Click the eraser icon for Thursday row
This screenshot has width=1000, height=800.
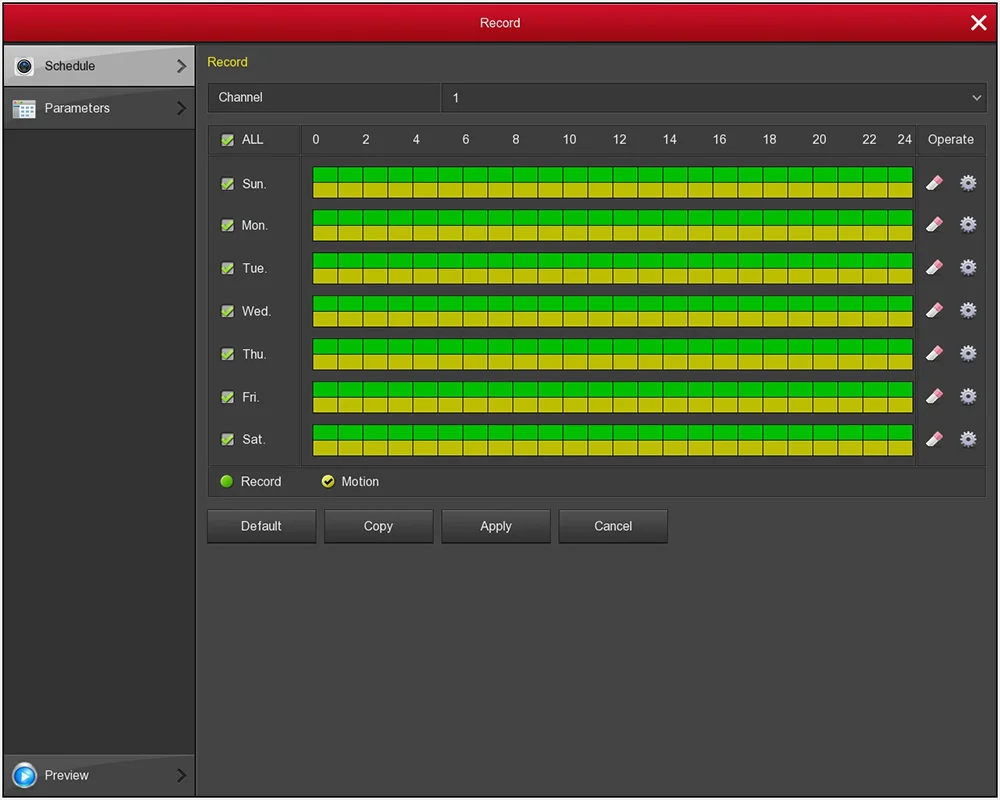934,353
